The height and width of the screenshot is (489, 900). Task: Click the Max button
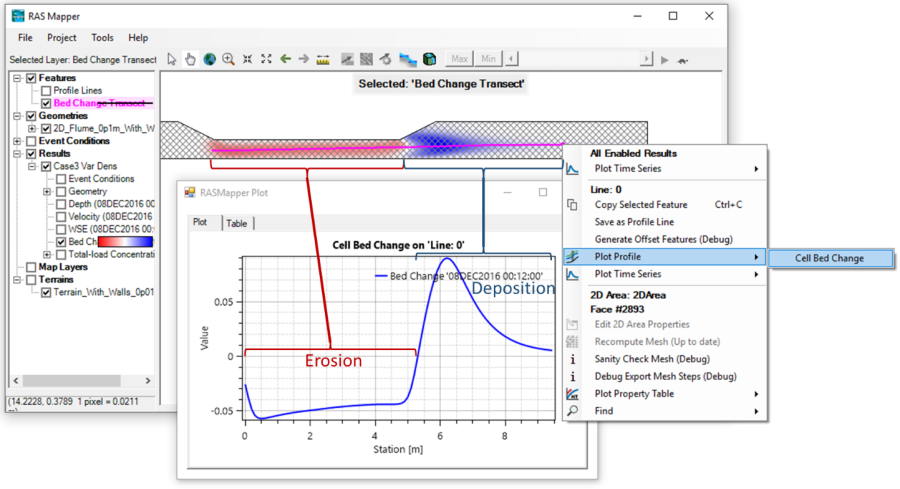[459, 59]
